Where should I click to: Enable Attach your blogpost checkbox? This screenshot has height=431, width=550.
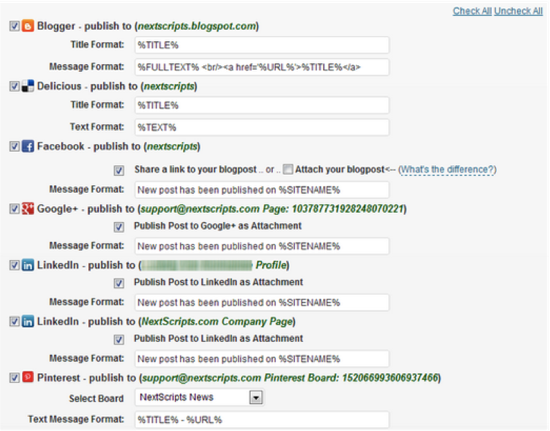[288, 169]
